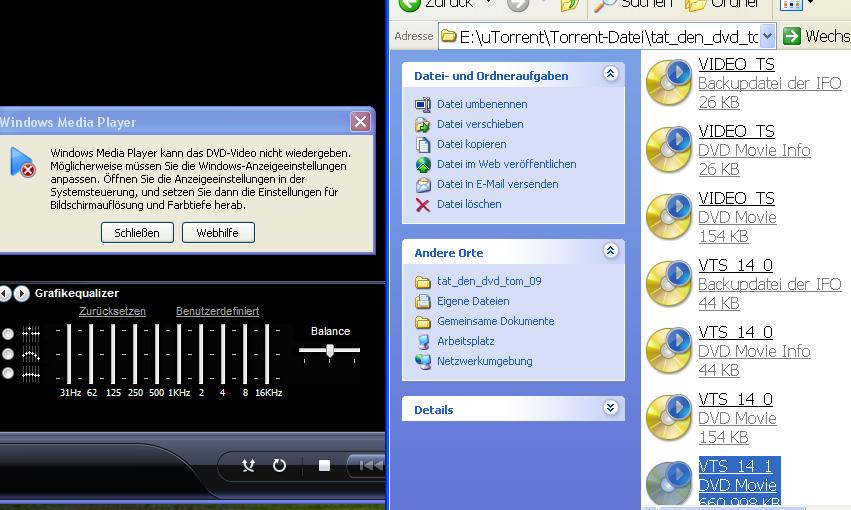
Task: Click the Zurücksetzen equalizer link
Action: point(112,311)
